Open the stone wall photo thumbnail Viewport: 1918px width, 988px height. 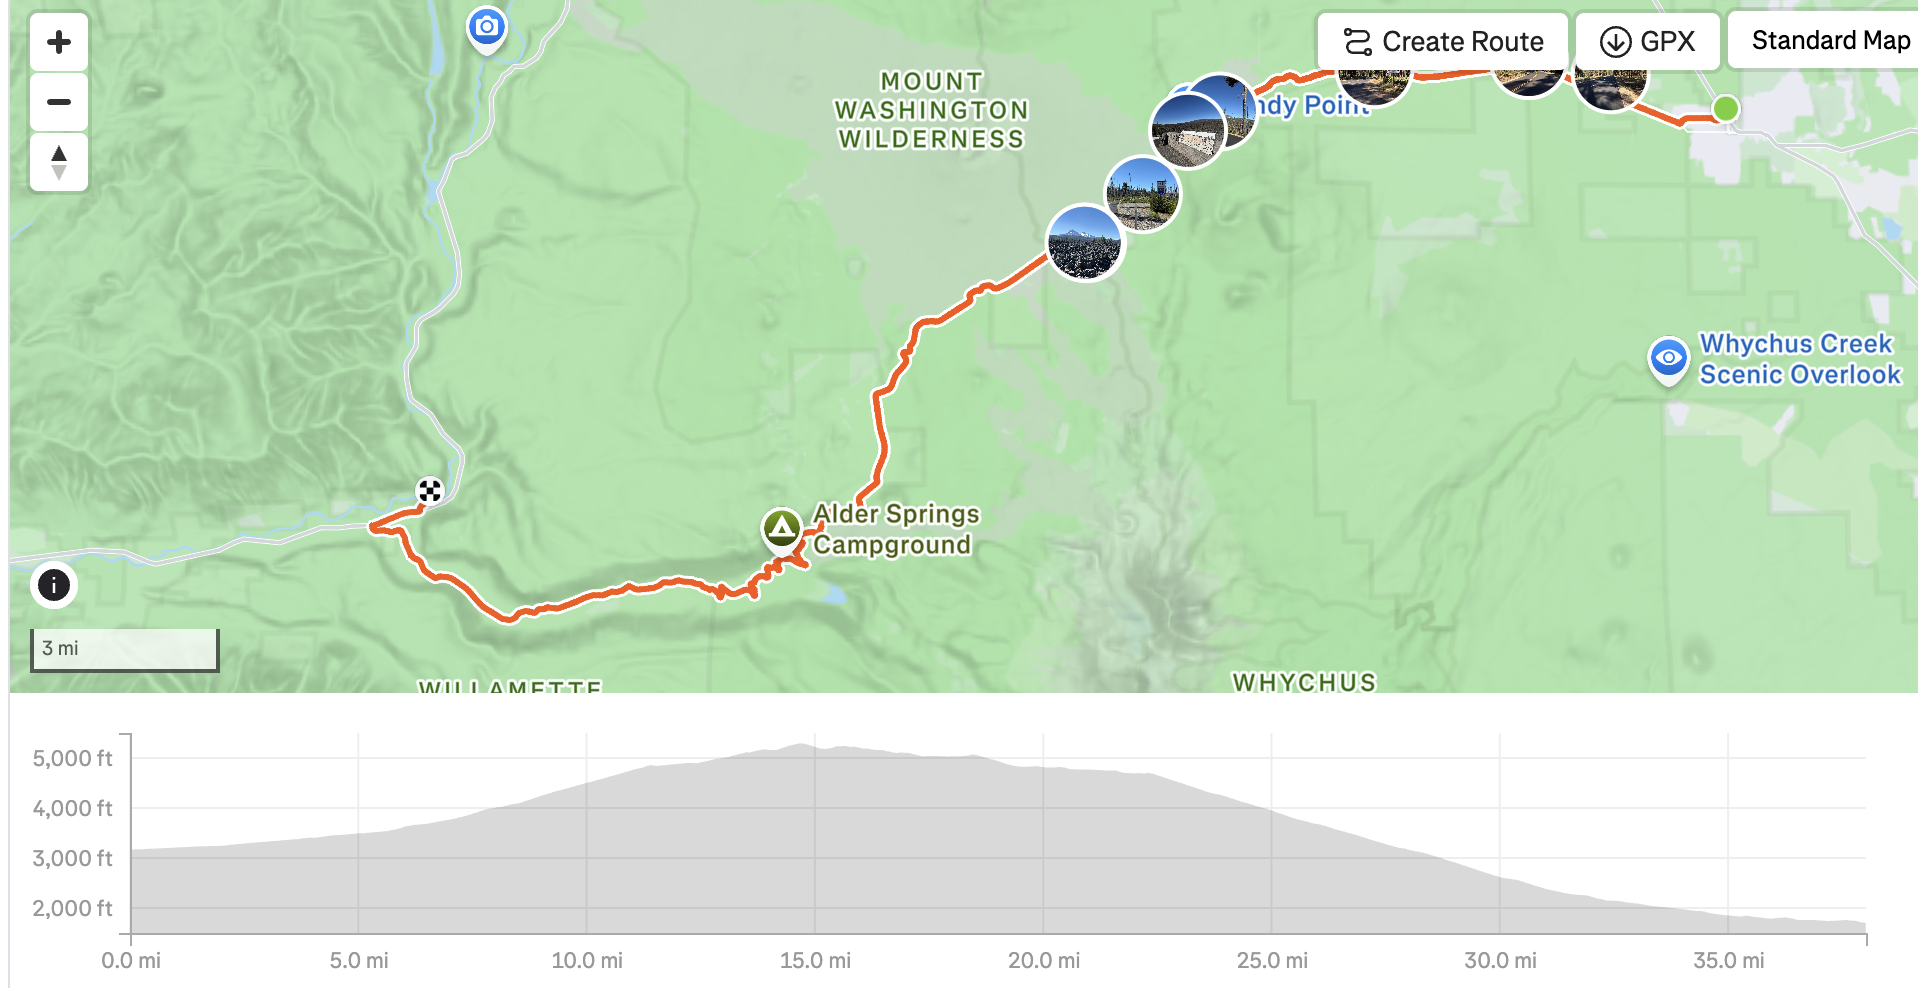1188,131
